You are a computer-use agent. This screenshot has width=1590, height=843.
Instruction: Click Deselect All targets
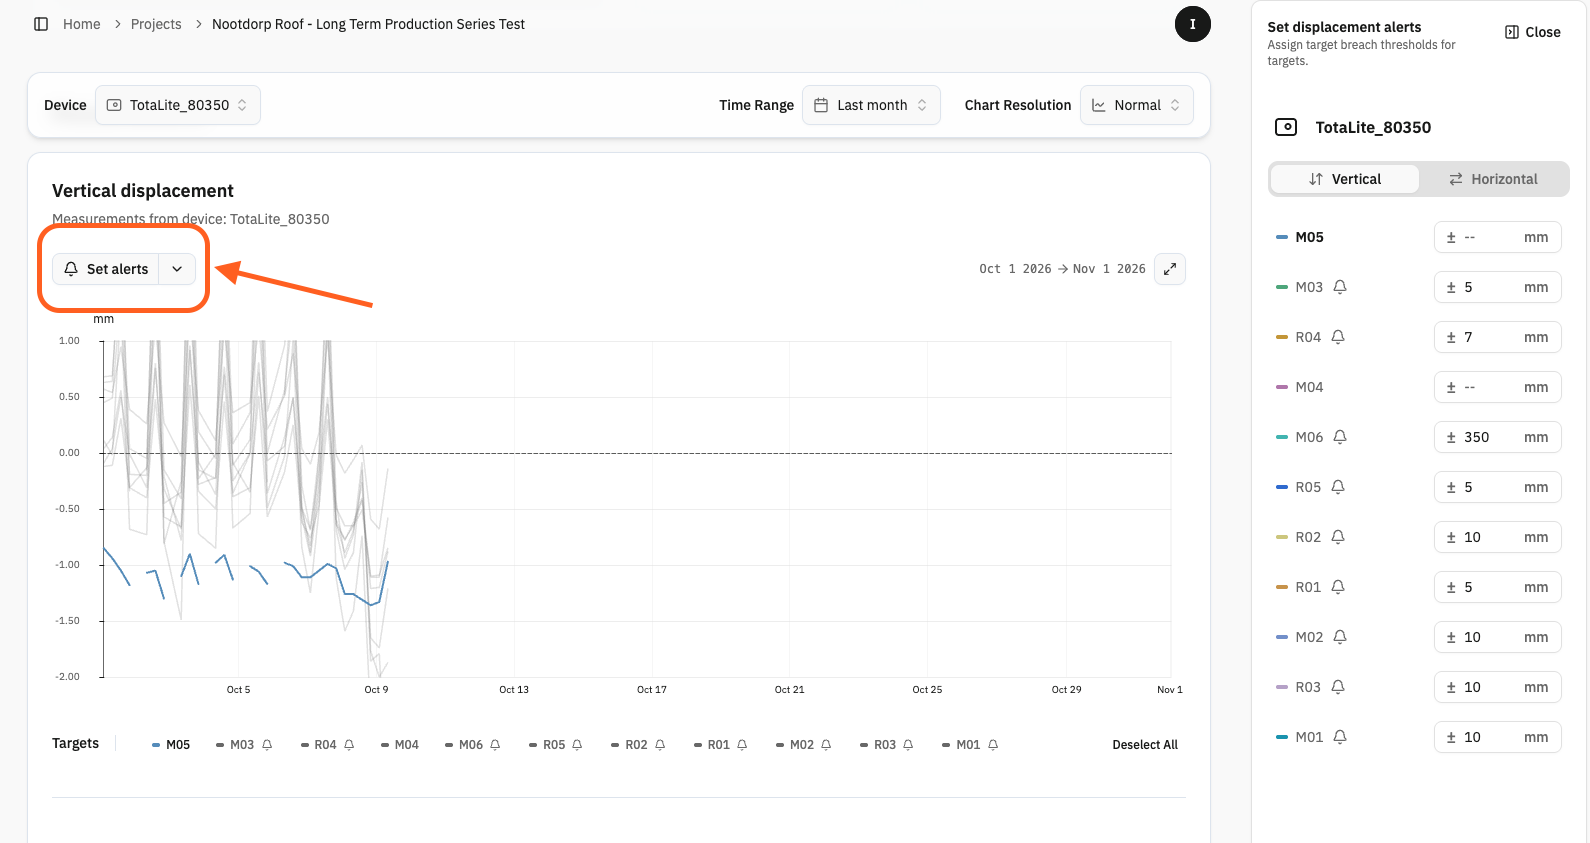coord(1145,745)
